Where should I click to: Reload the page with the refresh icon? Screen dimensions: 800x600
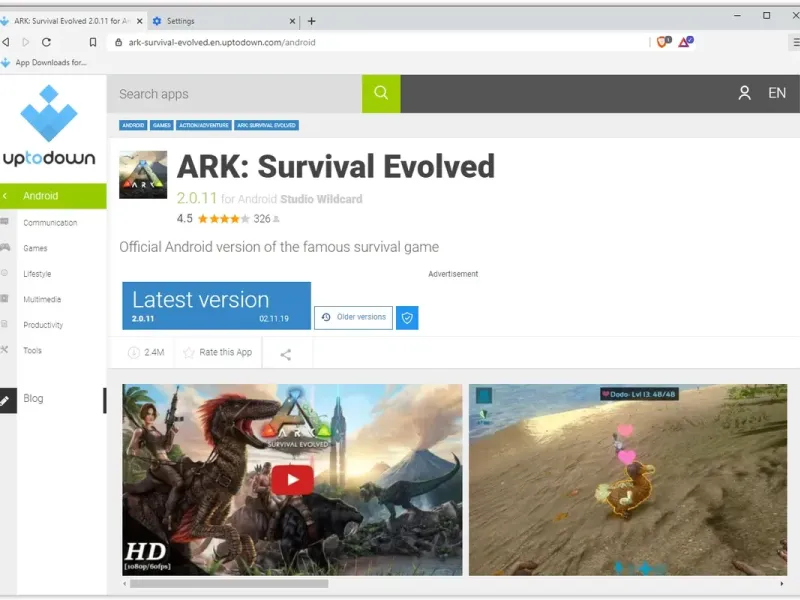pyautogui.click(x=46, y=42)
